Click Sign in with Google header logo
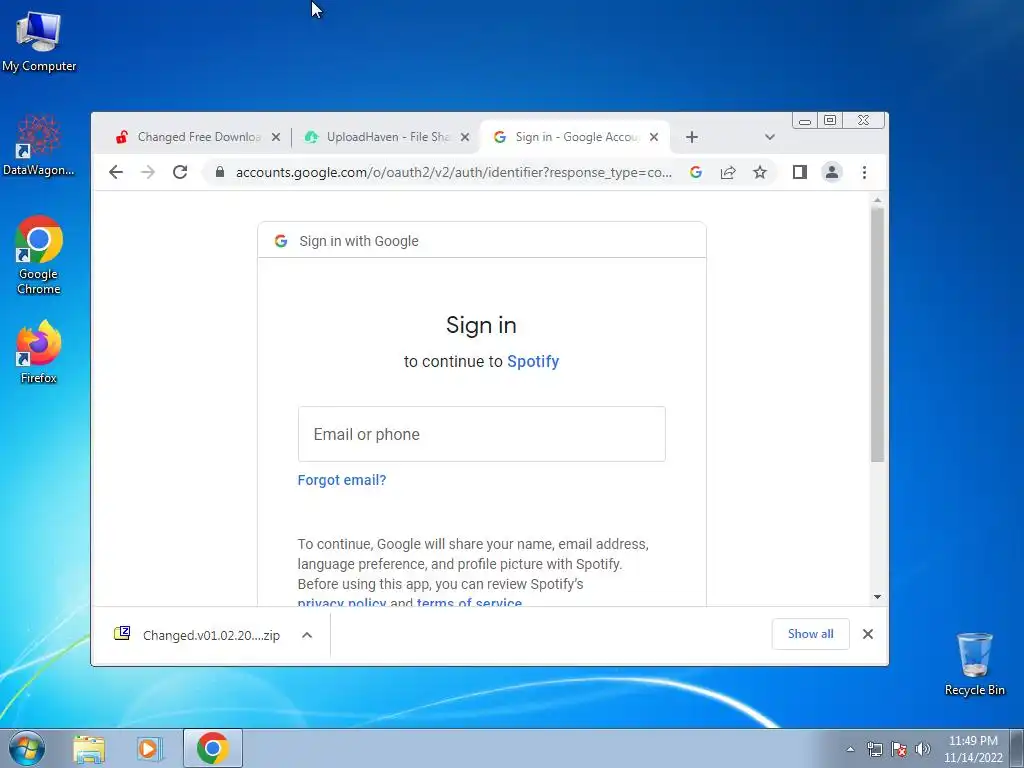1024x768 pixels. [x=281, y=241]
